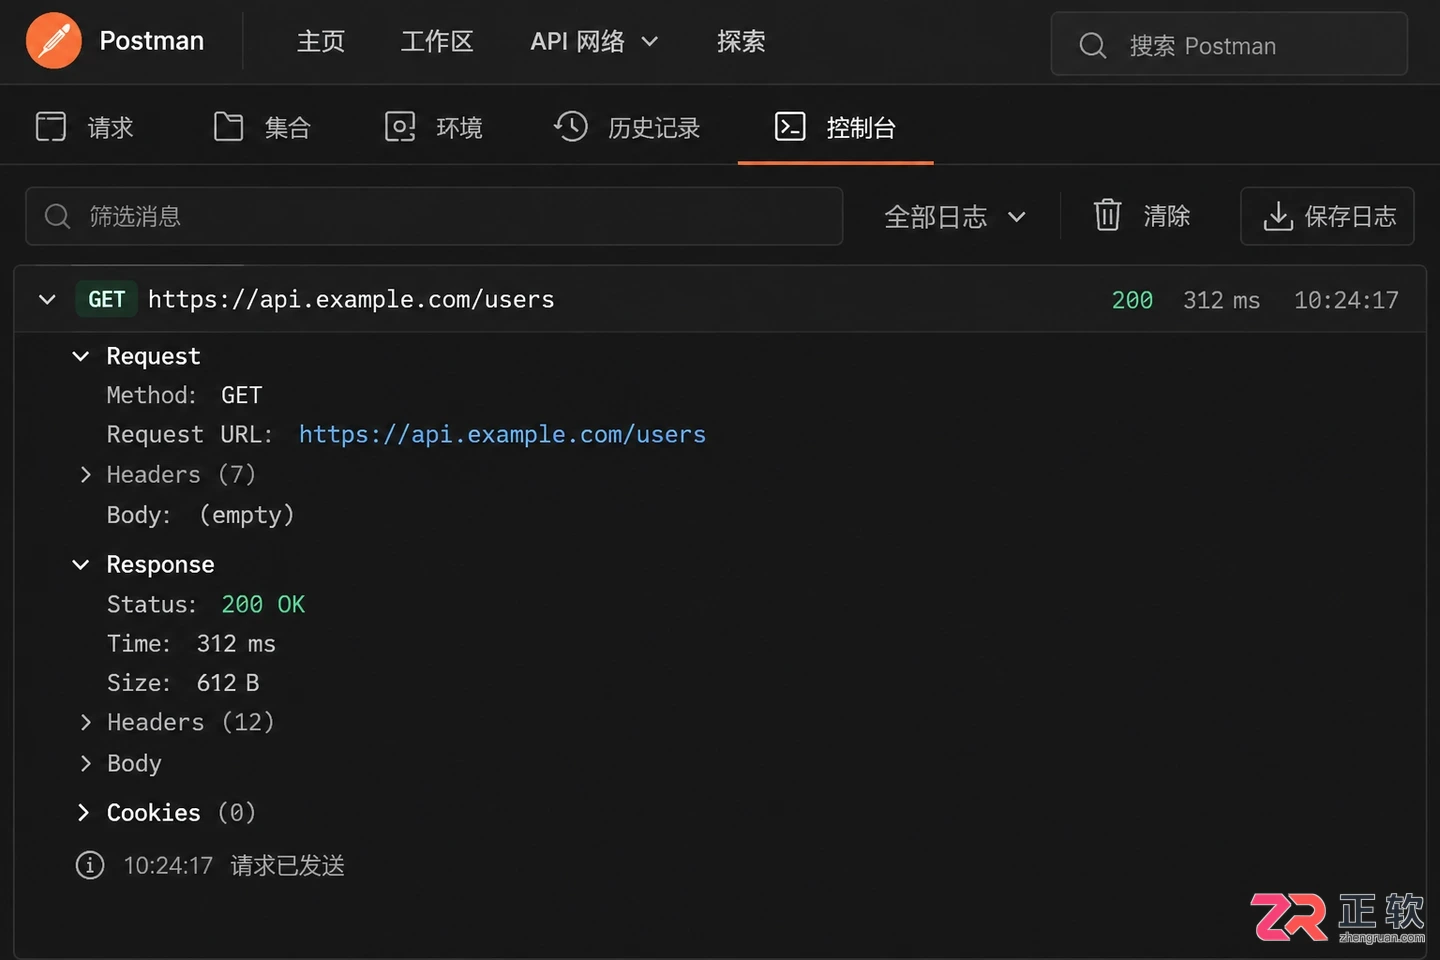Click the info icon beside 请求已发送

90,865
